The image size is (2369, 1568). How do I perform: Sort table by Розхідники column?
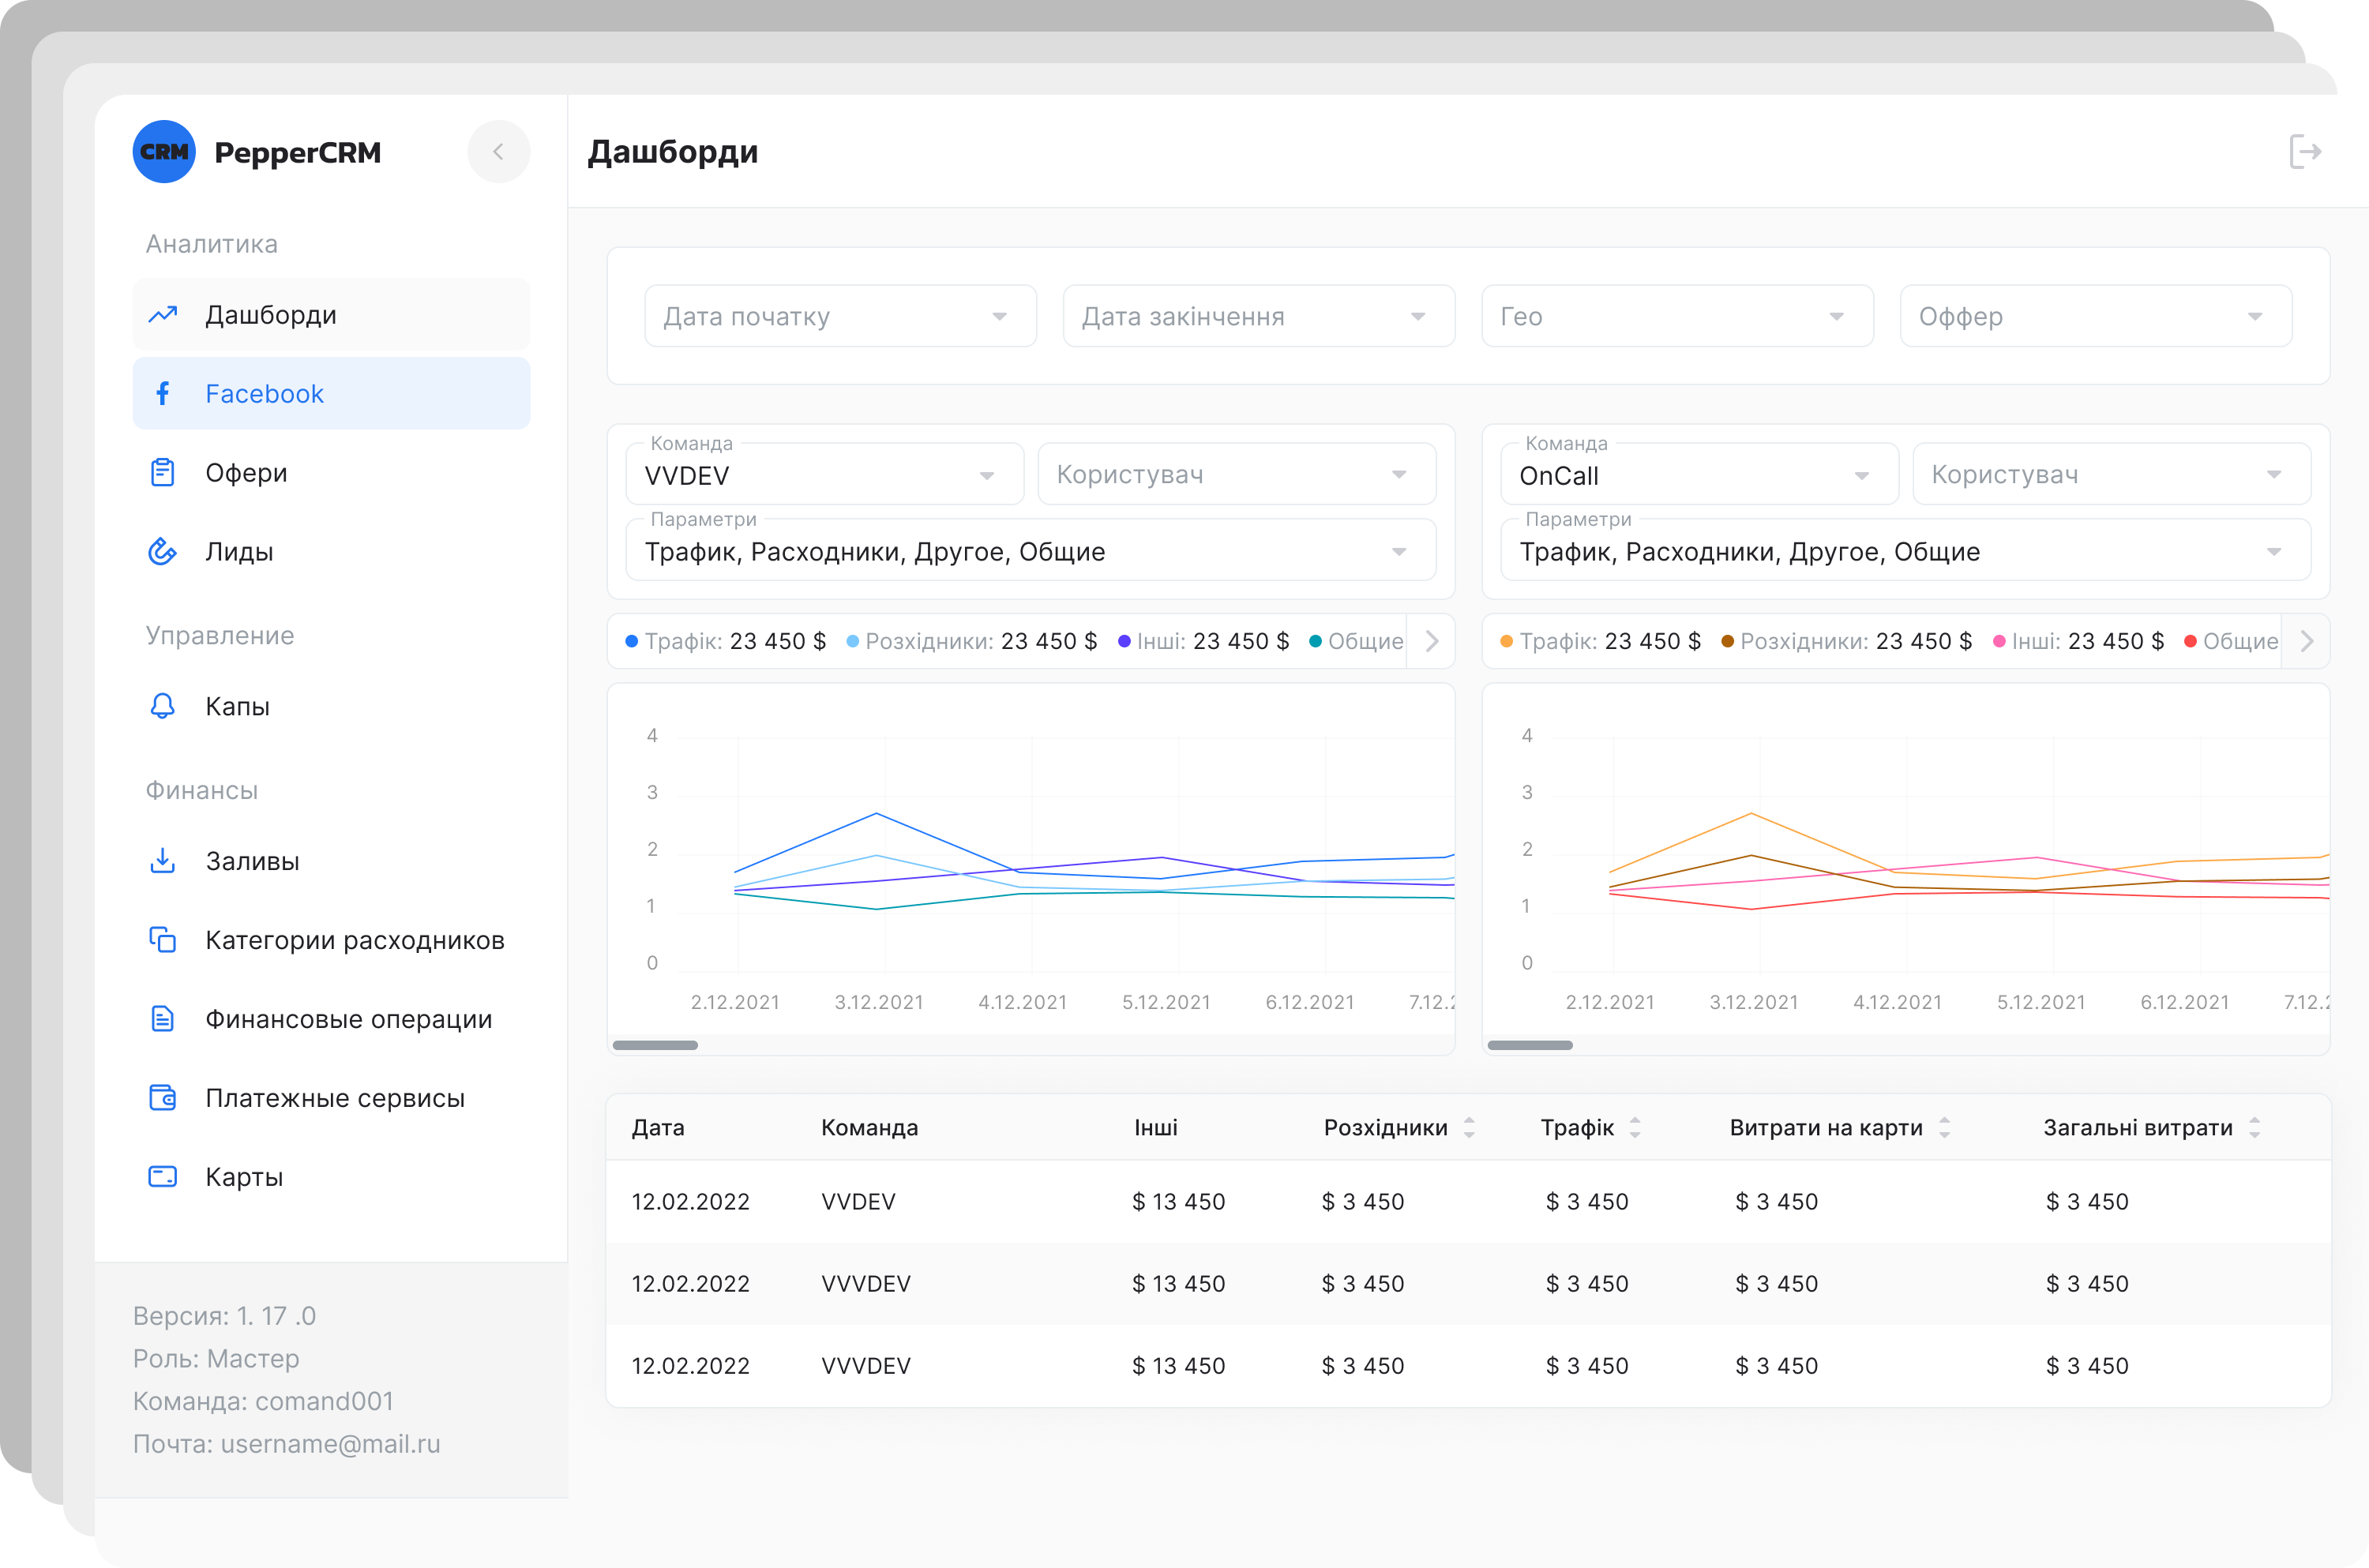[1469, 1128]
